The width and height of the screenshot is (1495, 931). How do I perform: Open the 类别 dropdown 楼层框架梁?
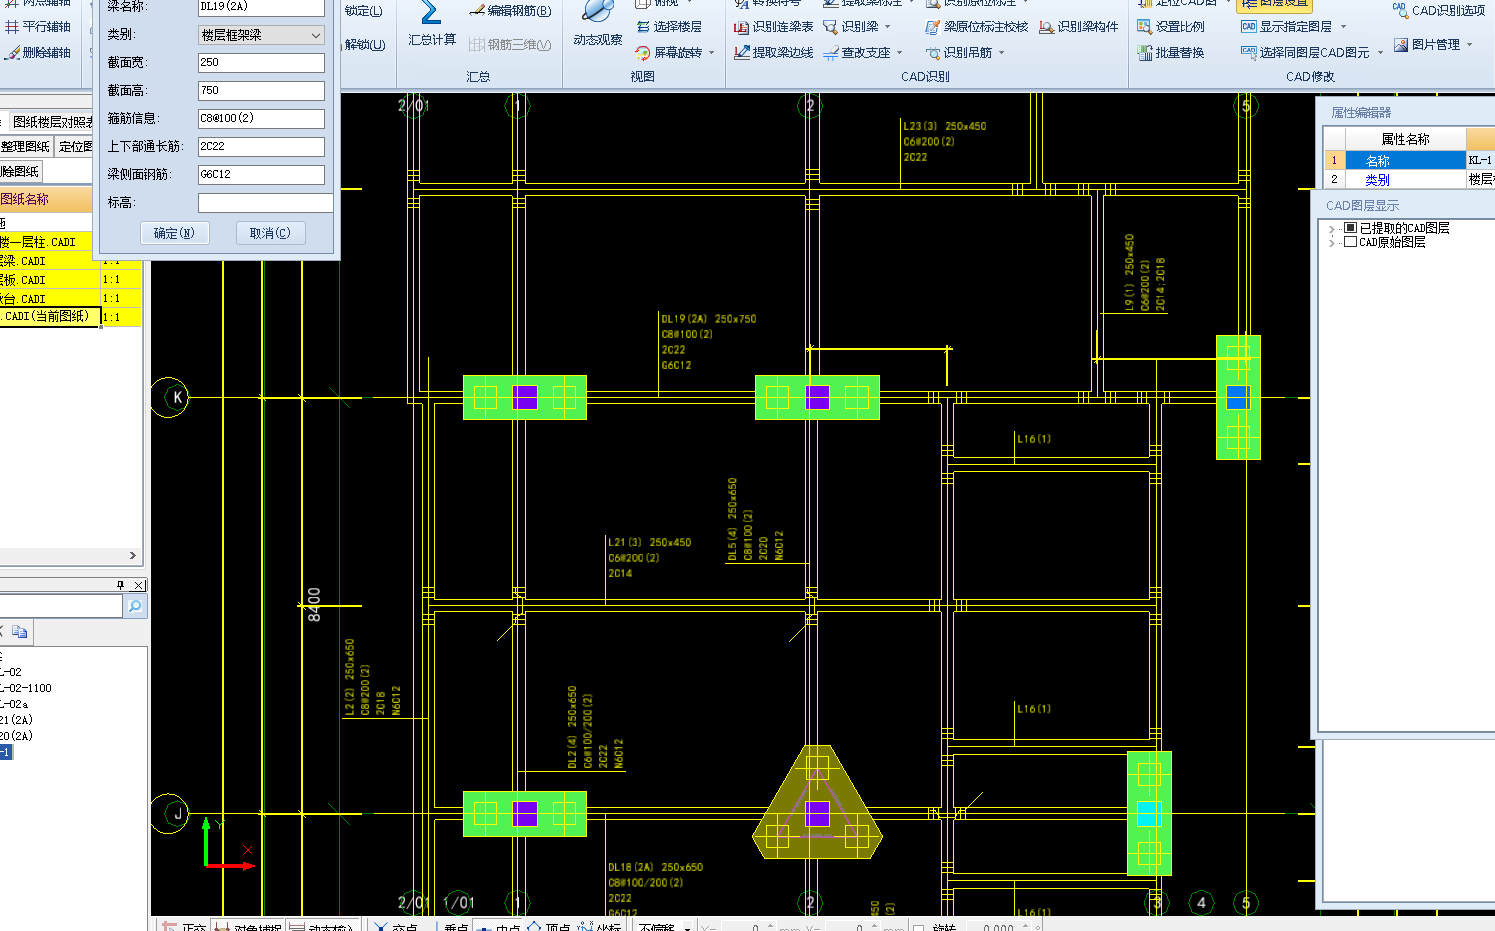coord(261,35)
